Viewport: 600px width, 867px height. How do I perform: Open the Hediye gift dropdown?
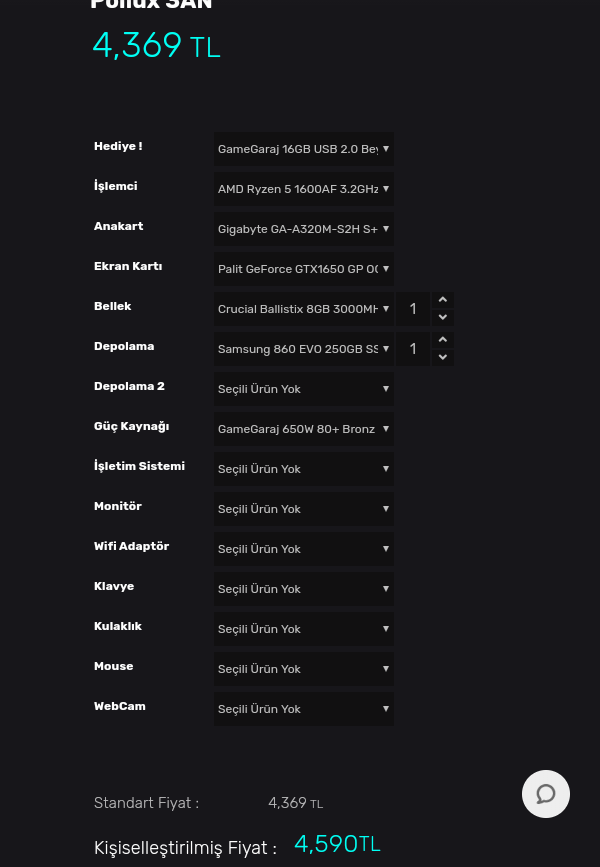(303, 149)
